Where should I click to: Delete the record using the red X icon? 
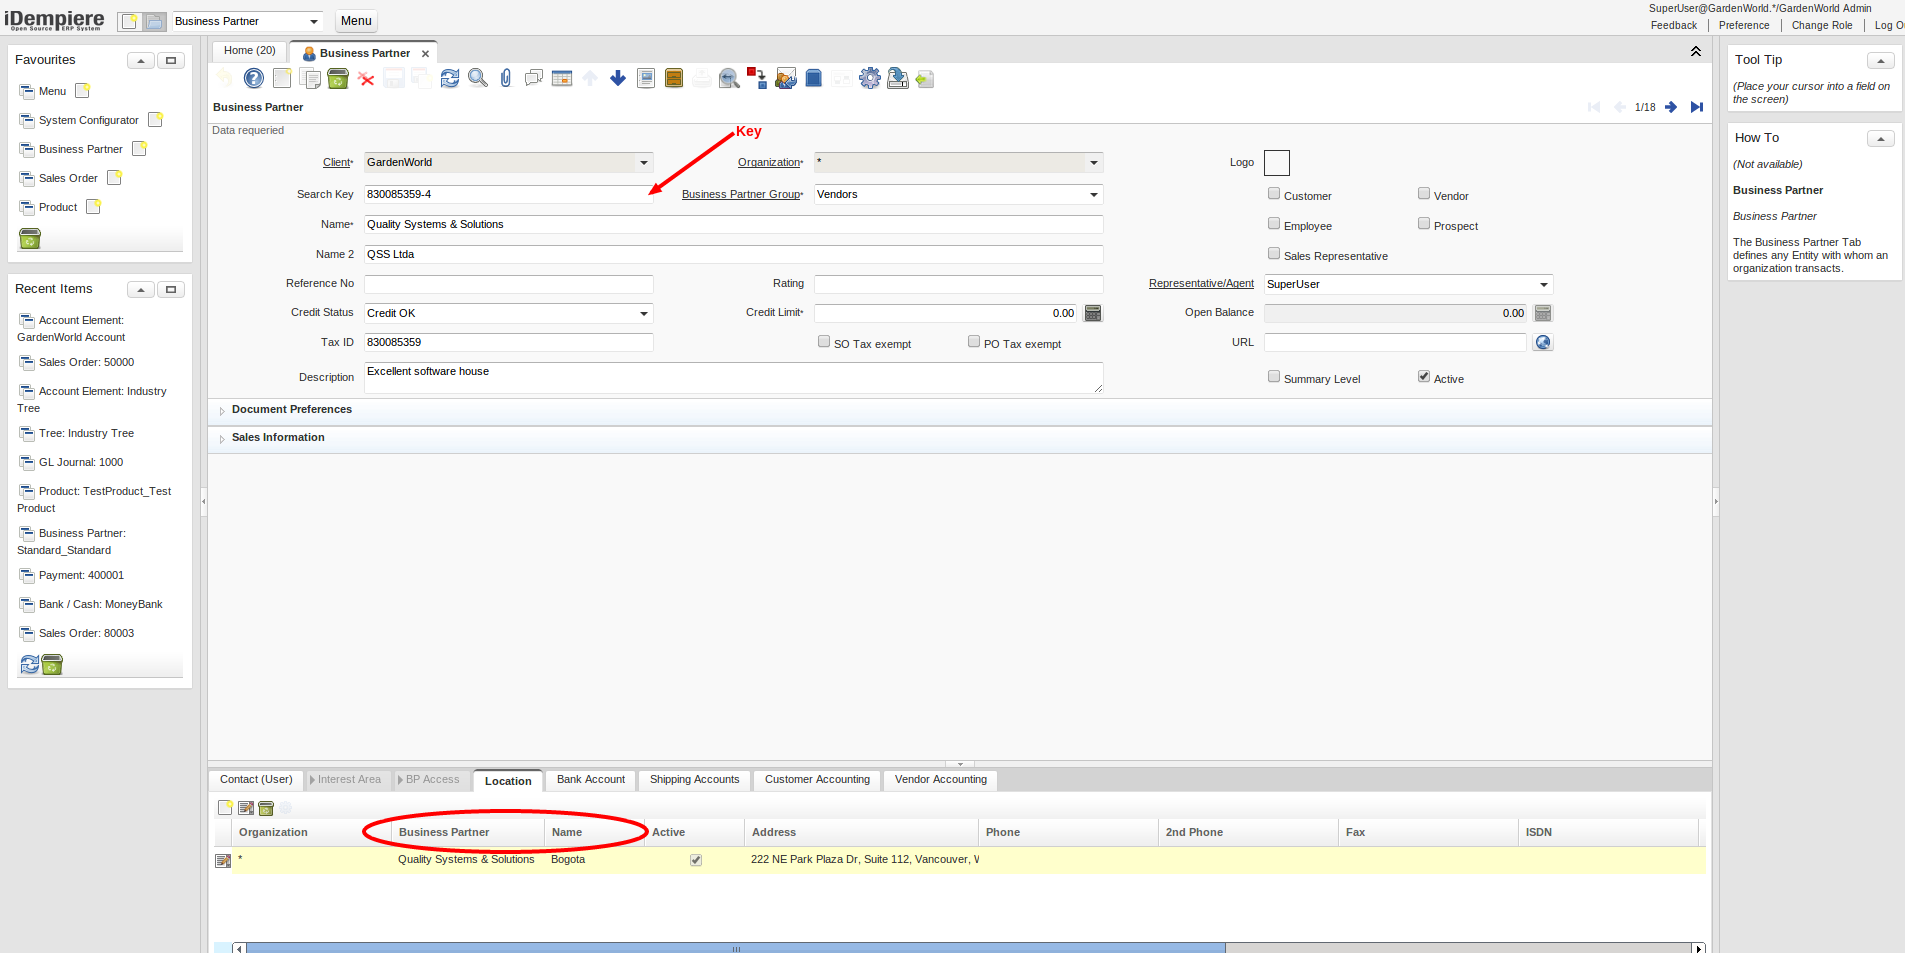(x=366, y=78)
